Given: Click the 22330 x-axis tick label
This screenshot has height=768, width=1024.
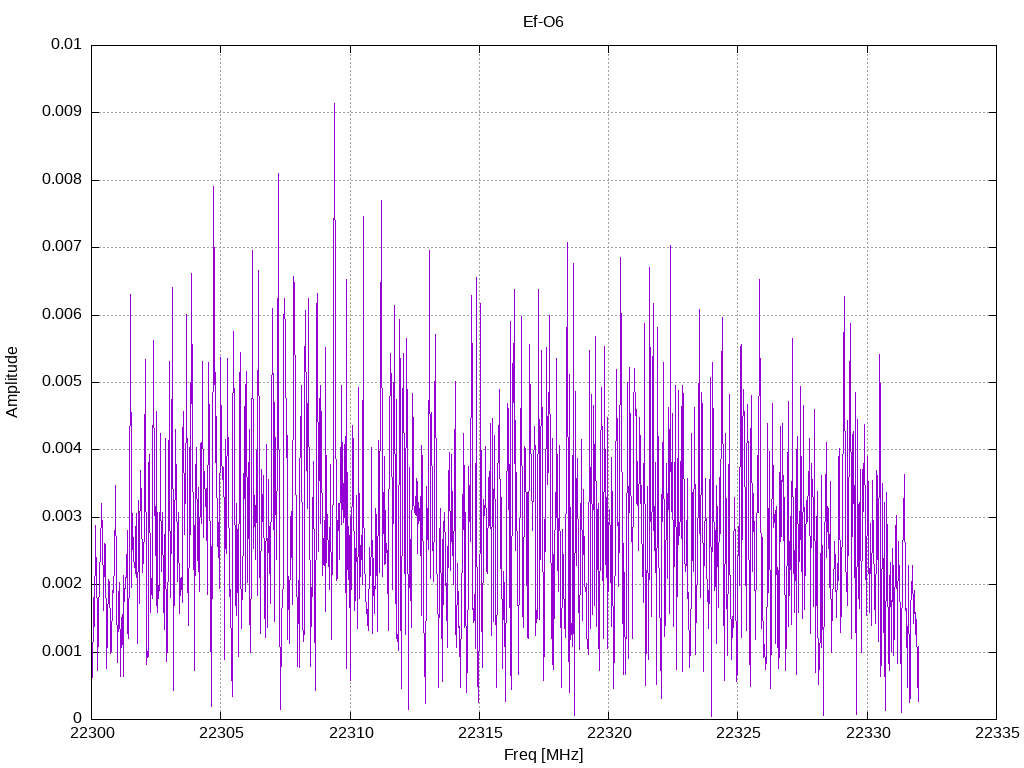Looking at the screenshot, I should (867, 733).
